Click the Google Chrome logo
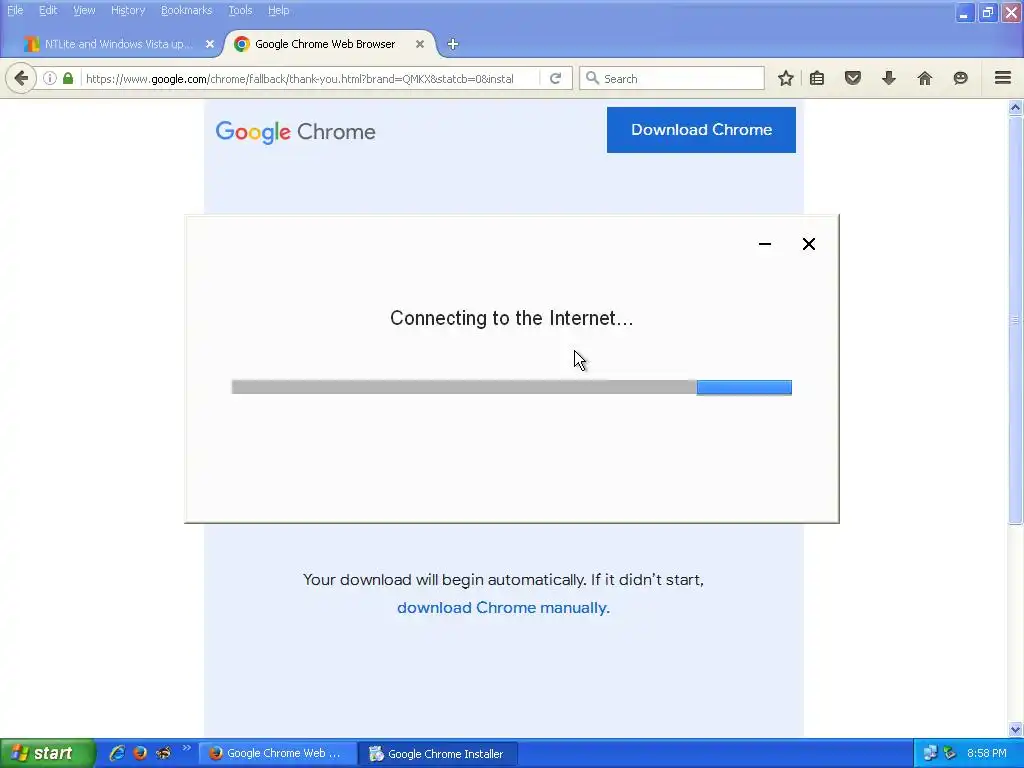This screenshot has width=1024, height=768. 295,132
